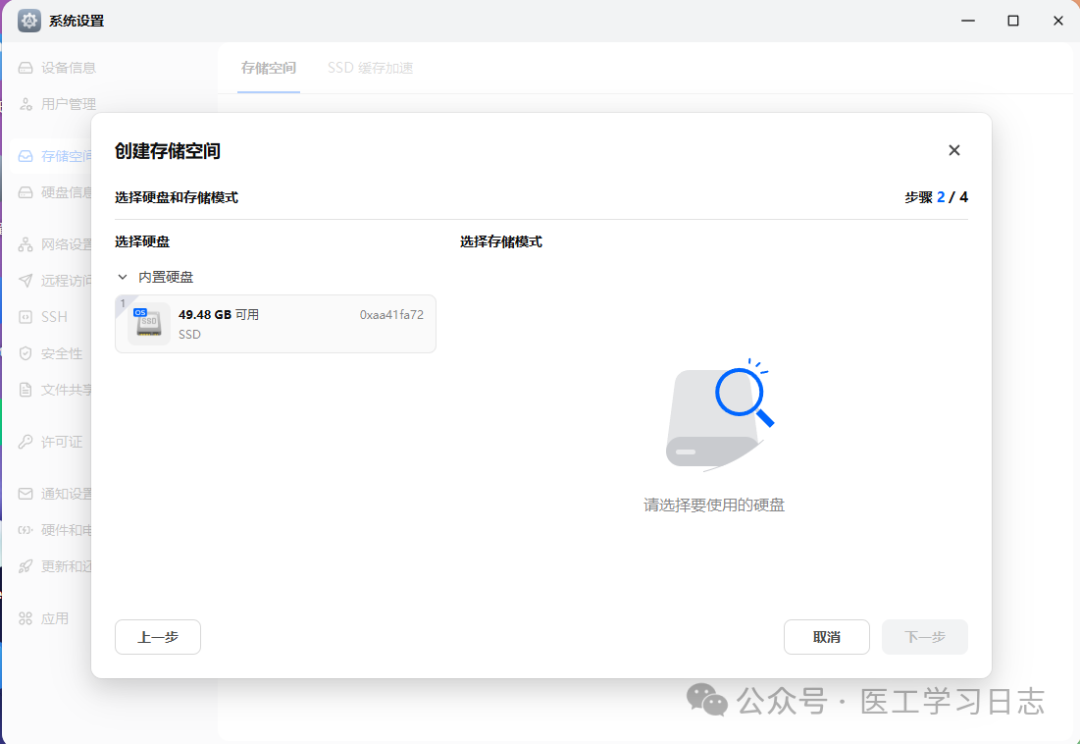Collapse the 内置硬盘 section chevron
The height and width of the screenshot is (744, 1080).
tap(123, 277)
